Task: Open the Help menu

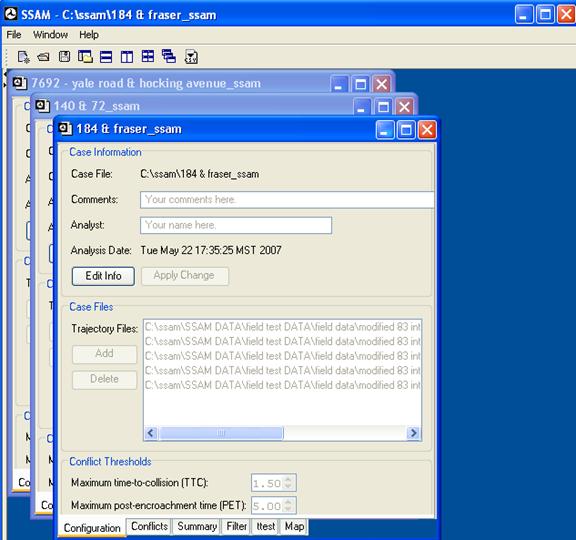Action: point(89,35)
